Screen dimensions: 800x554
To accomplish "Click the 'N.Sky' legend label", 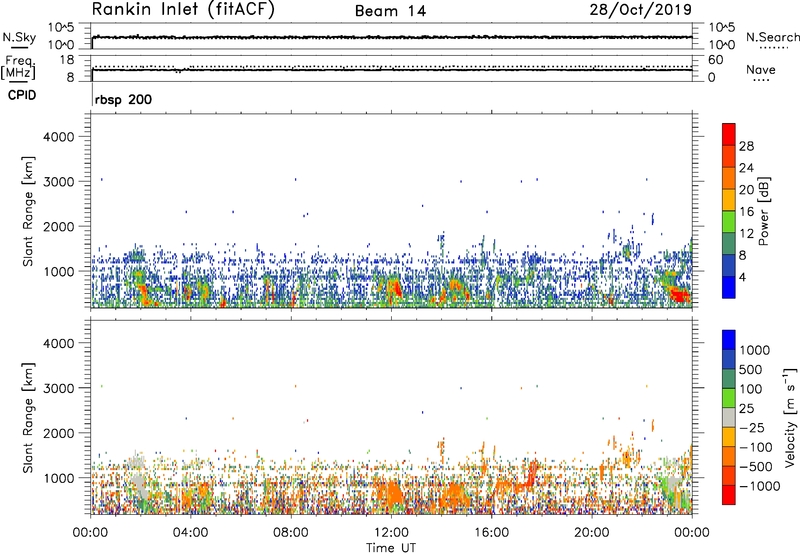I will point(19,37).
